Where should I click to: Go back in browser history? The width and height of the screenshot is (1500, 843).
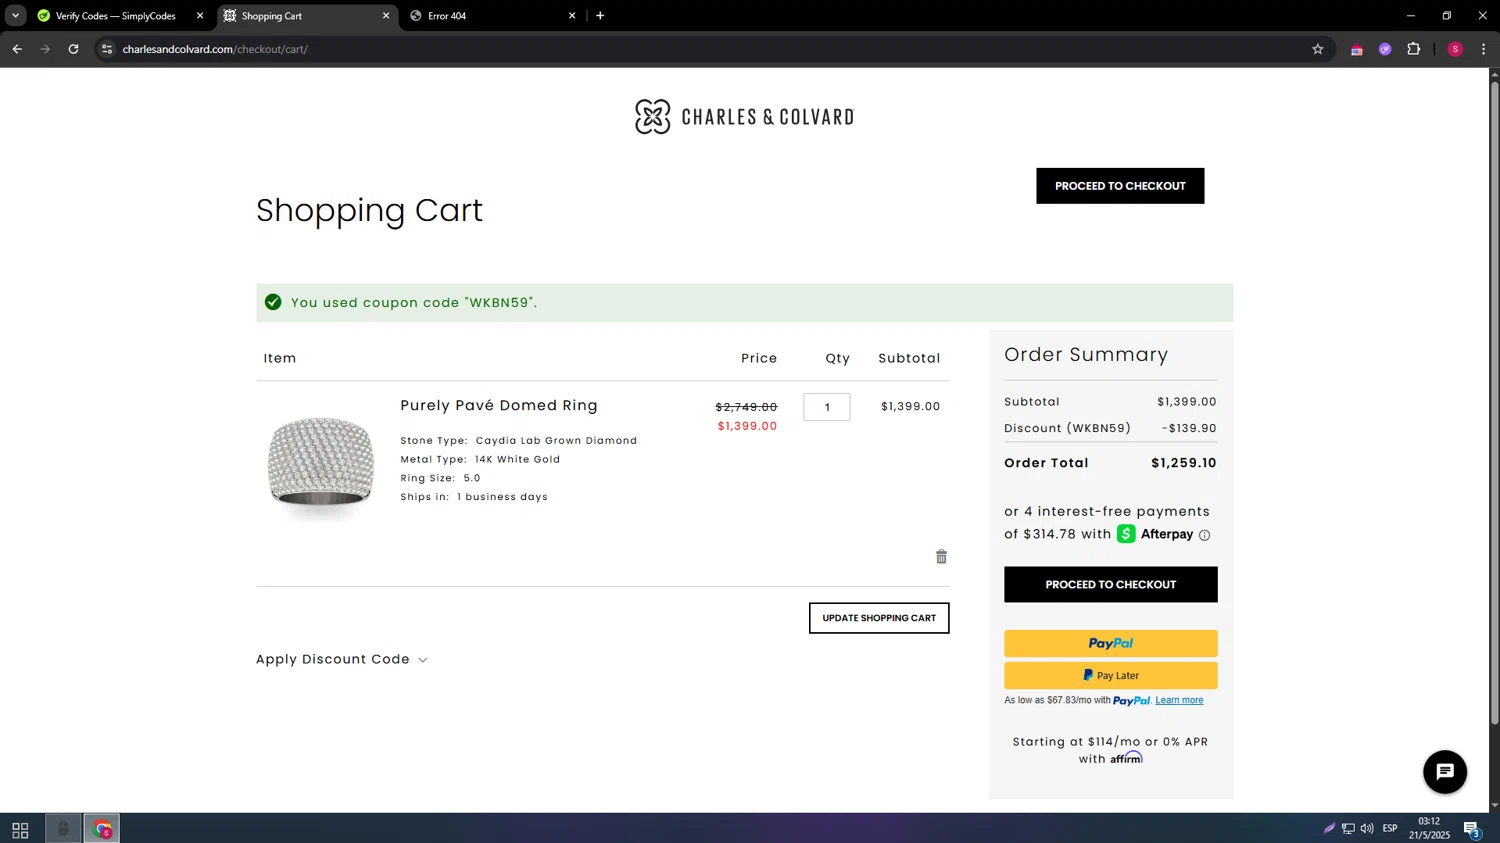point(17,49)
